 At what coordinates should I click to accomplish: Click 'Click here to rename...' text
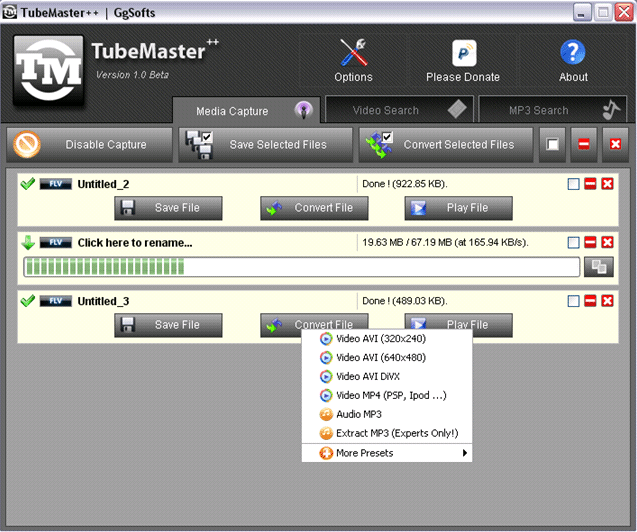point(135,243)
